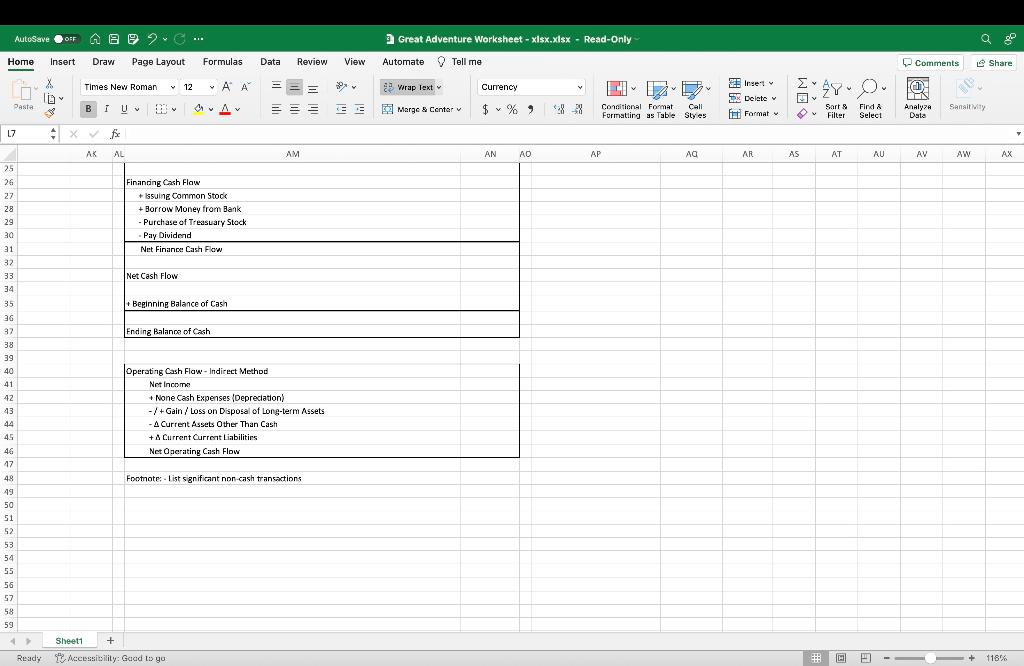Click the Find & Select magnifier
Image resolution: width=1024 pixels, height=666 pixels.
click(871, 99)
